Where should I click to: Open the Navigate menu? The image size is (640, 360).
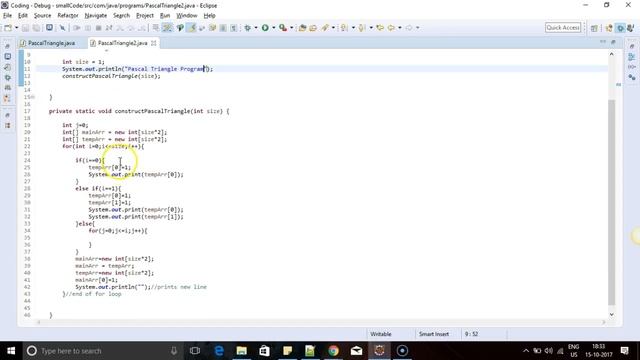click(x=96, y=16)
